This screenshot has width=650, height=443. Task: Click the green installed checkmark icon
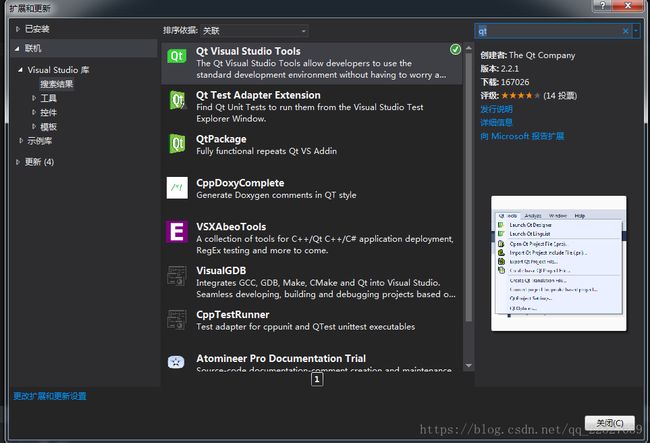pos(455,50)
